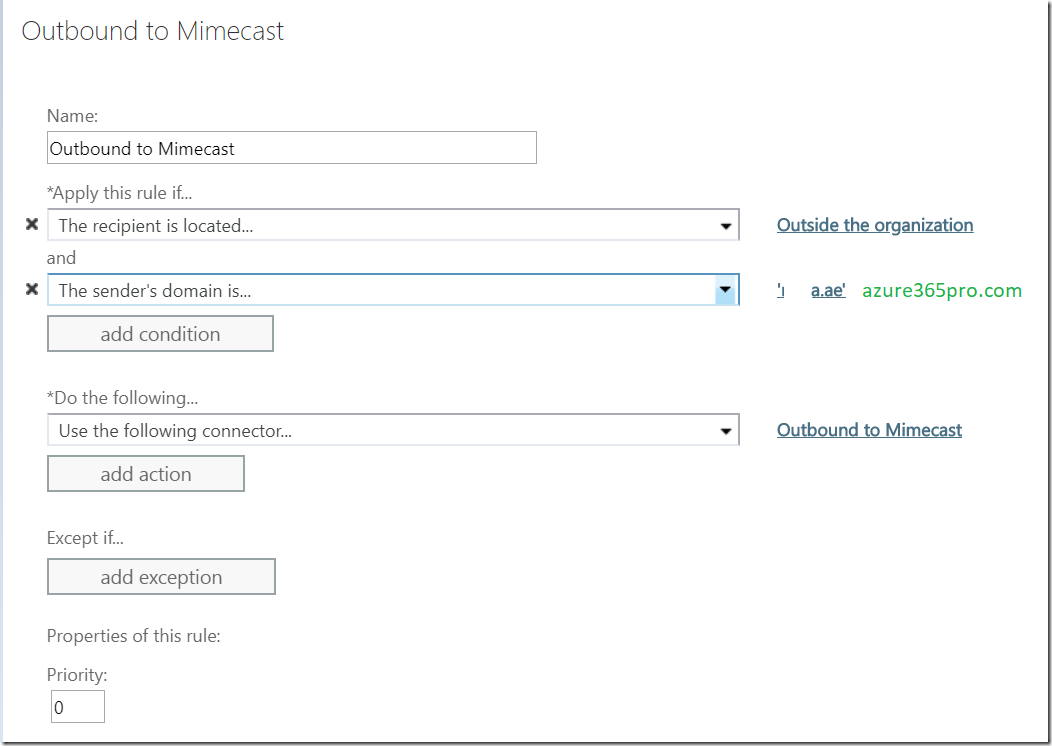Click the Properties of this rule label
Screen dimensions: 1052x746
[134, 636]
